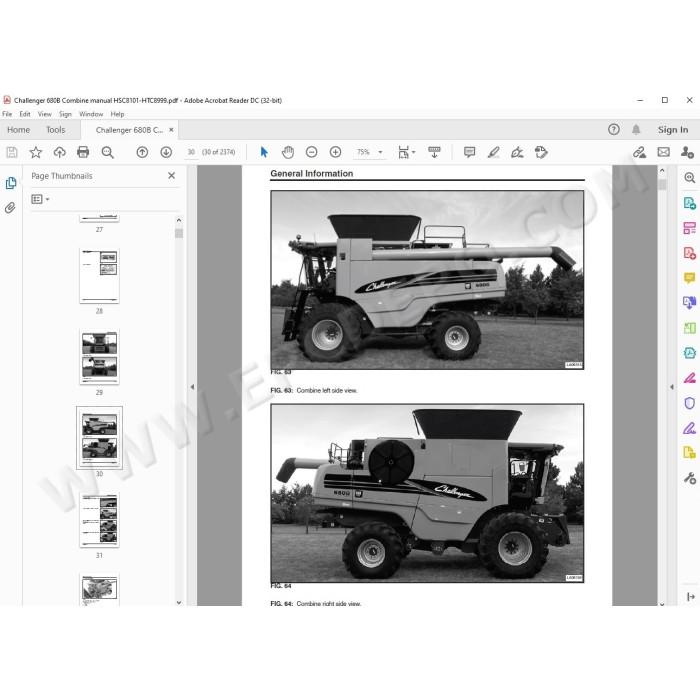This screenshot has height=700, width=700.
Task: Open scrolling and read mode from the toolbar
Action: point(434,152)
